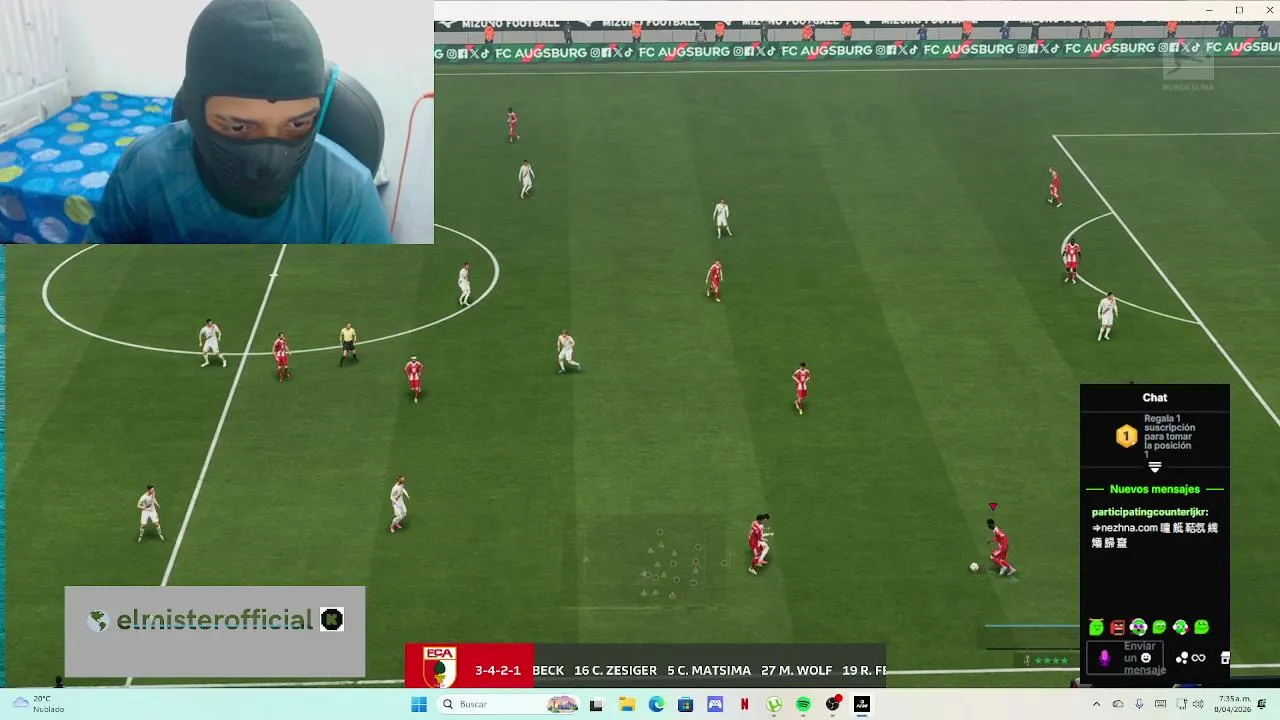Click the FC Augsburg club crest
This screenshot has width=1280, height=720.
pos(439,667)
